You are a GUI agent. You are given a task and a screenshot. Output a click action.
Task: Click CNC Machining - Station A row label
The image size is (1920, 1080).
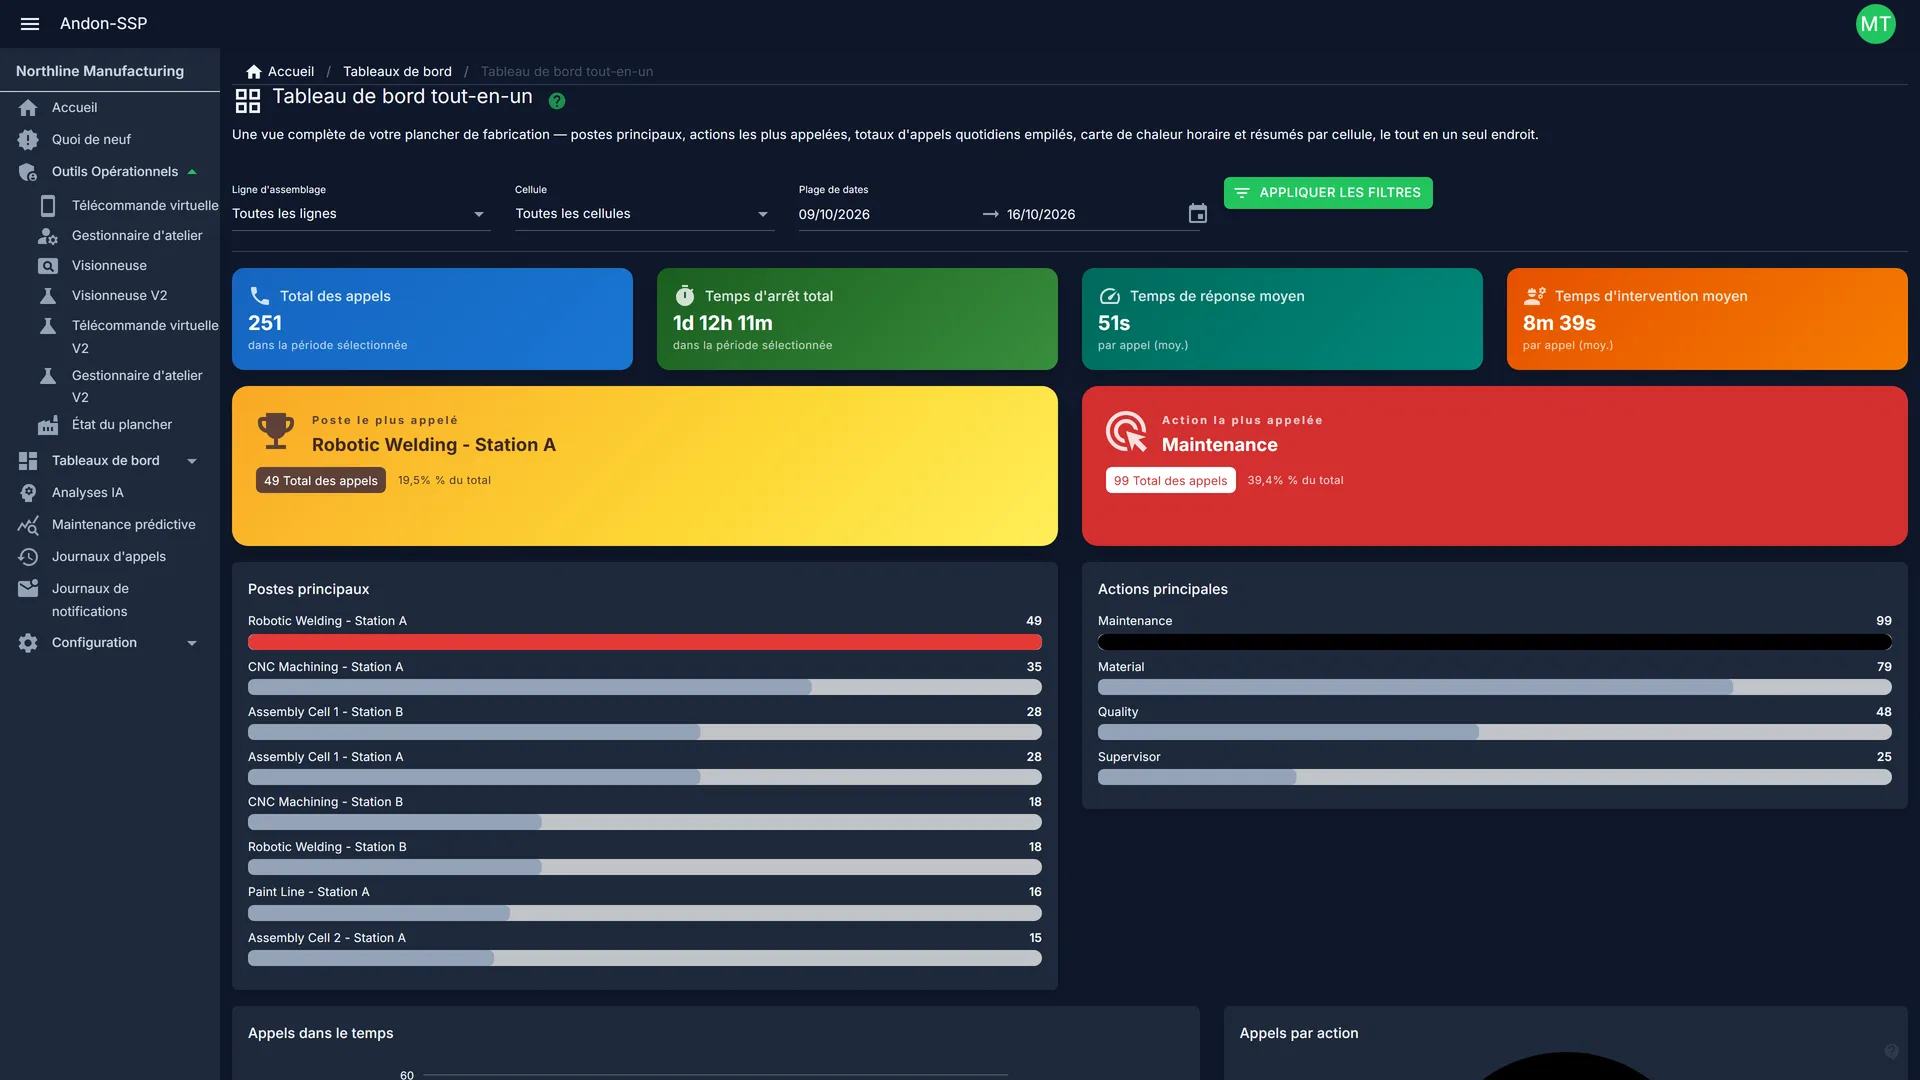pos(326,667)
